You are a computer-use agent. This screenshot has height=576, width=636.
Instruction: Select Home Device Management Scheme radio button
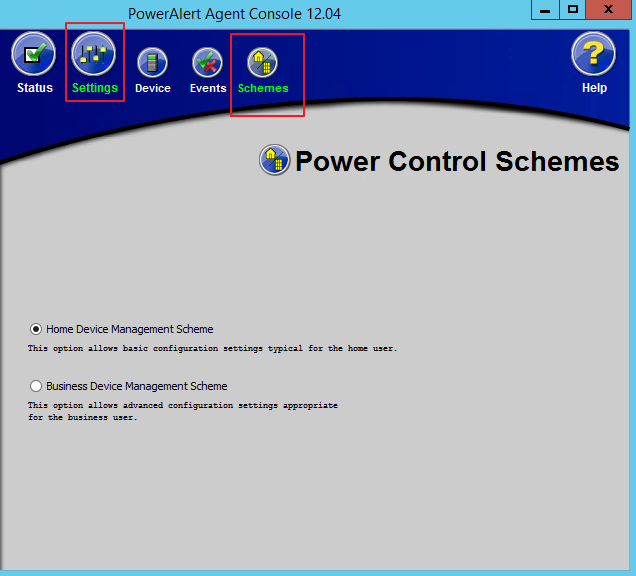pyautogui.click(x=36, y=329)
